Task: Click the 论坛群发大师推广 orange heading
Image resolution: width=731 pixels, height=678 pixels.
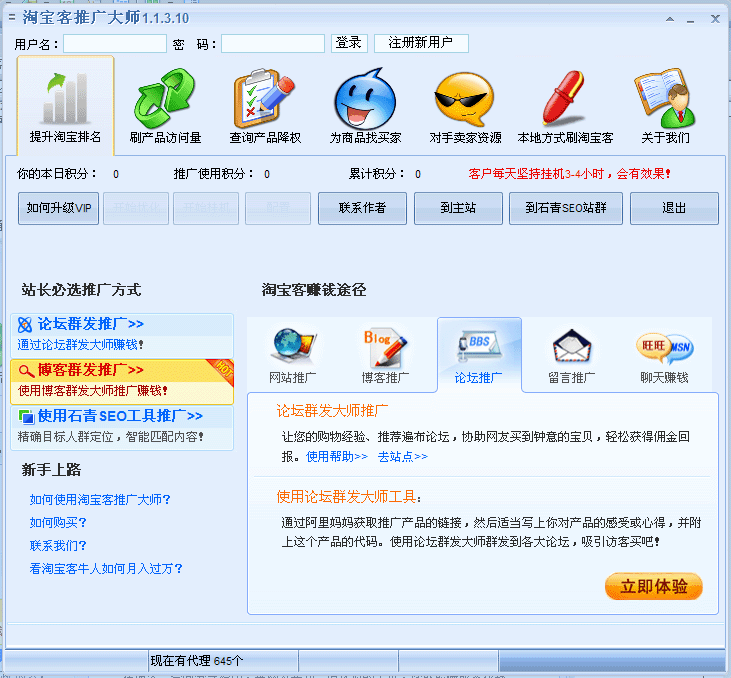Action: click(332, 411)
